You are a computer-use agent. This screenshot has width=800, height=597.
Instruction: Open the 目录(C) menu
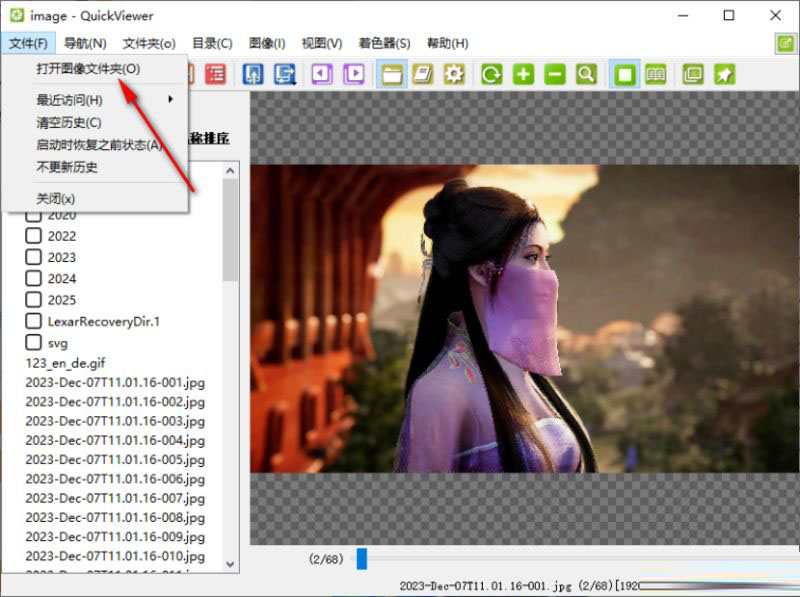point(212,43)
